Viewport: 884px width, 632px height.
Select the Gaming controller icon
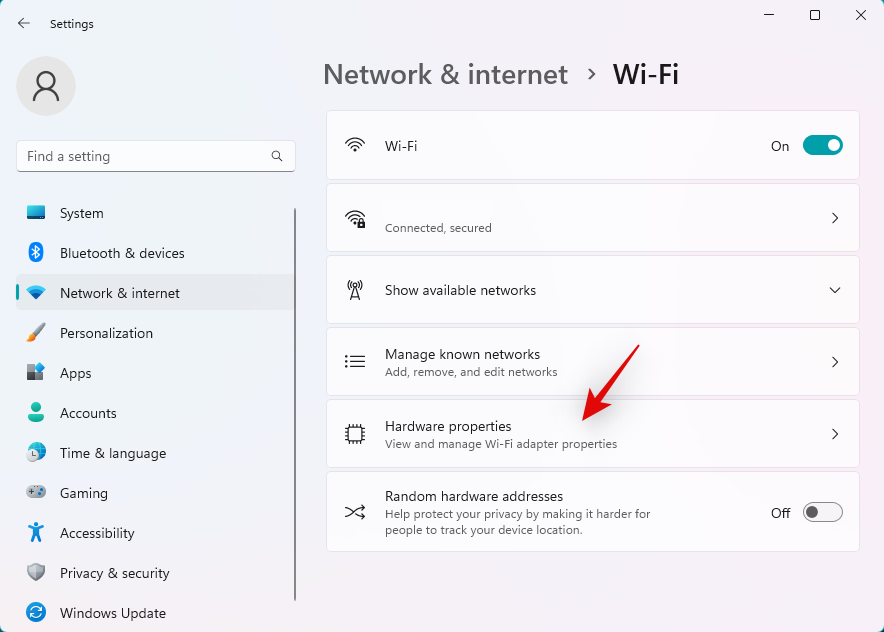pyautogui.click(x=34, y=493)
